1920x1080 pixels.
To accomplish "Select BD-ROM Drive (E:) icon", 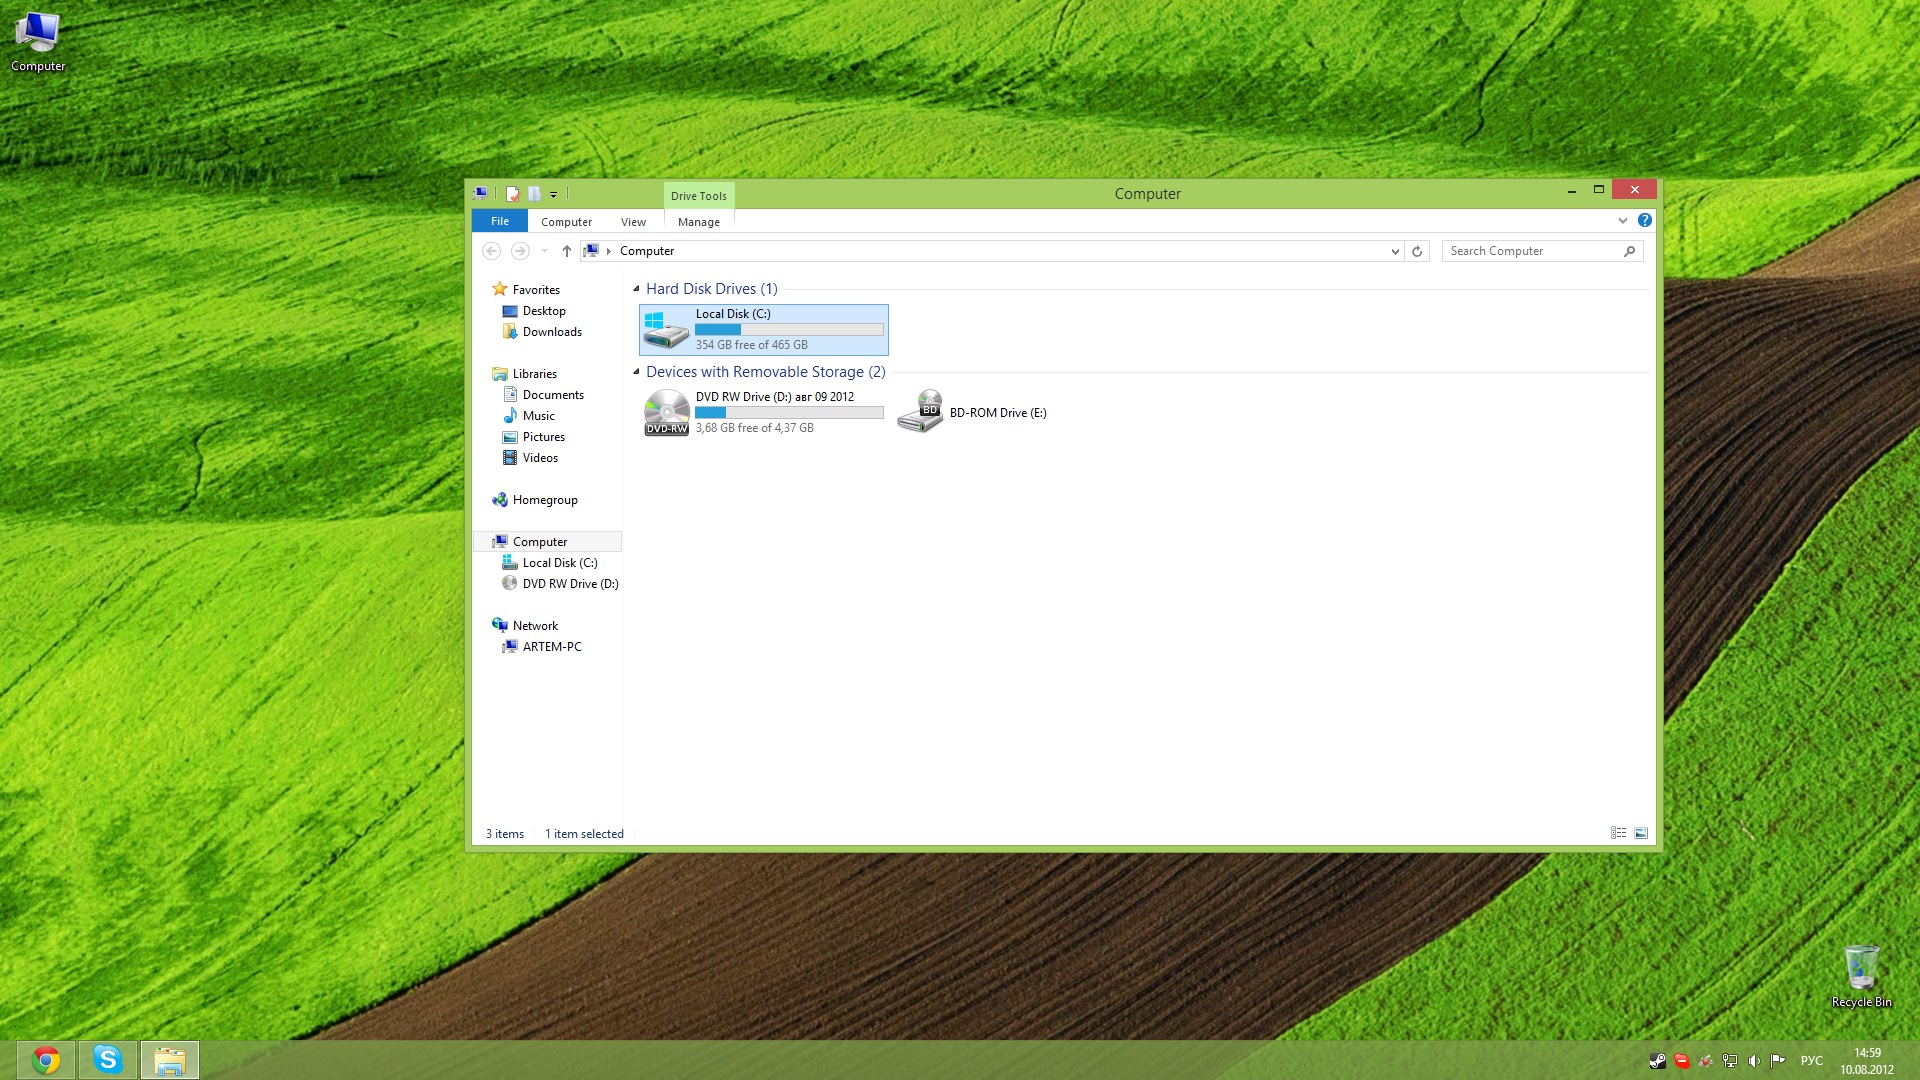I will pyautogui.click(x=920, y=412).
